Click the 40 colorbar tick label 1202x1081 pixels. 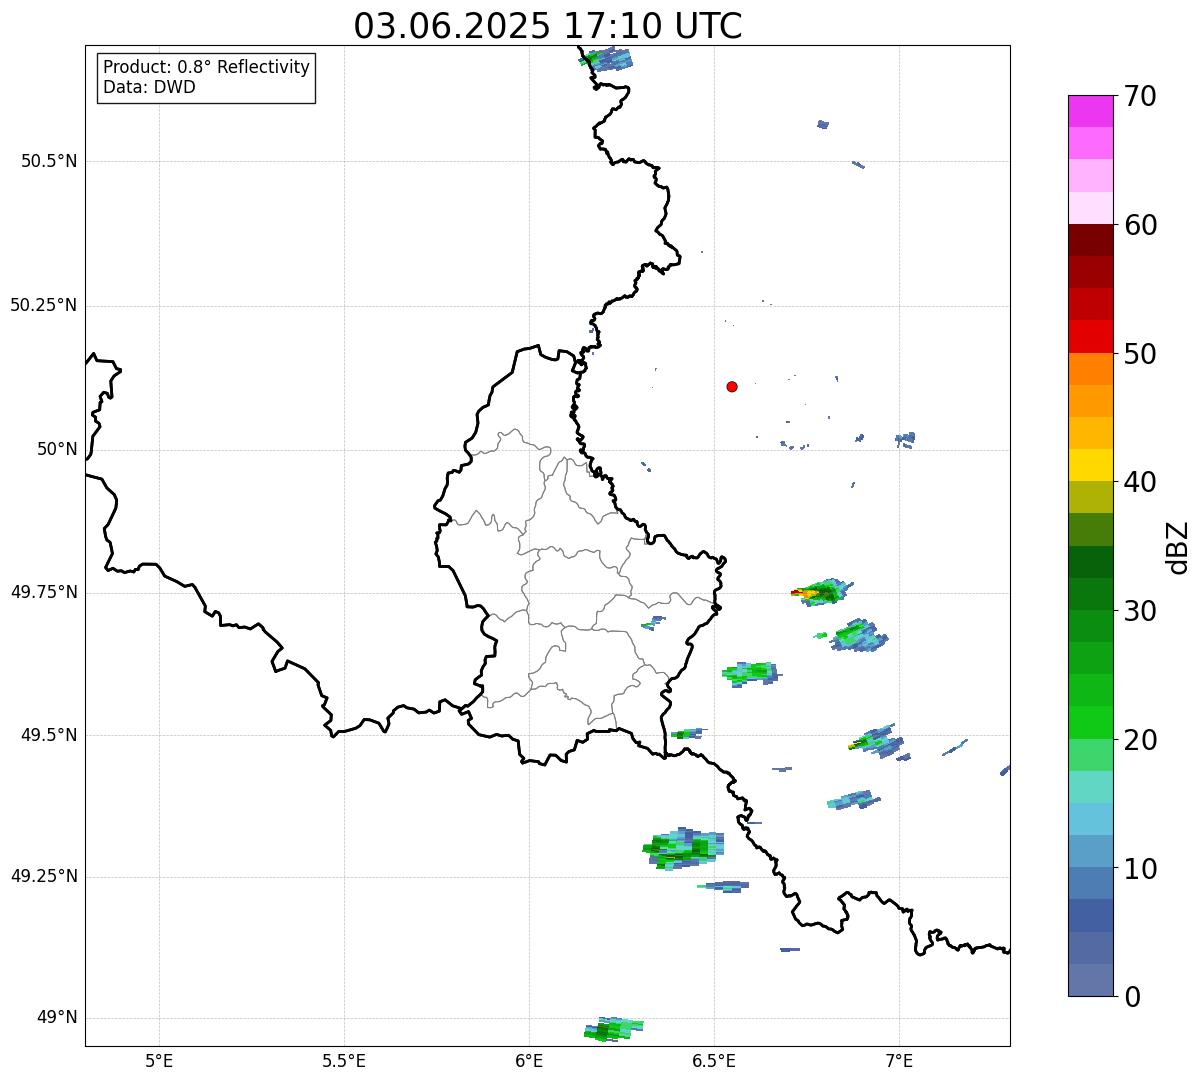[1139, 482]
